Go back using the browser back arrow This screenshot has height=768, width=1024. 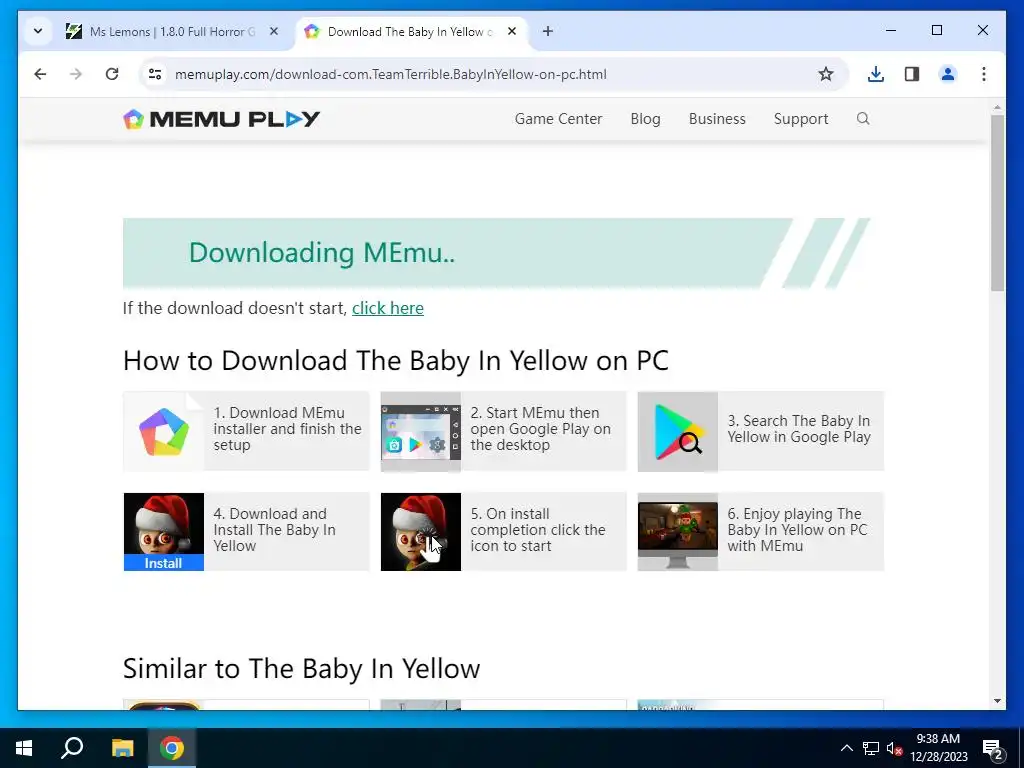pyautogui.click(x=40, y=74)
